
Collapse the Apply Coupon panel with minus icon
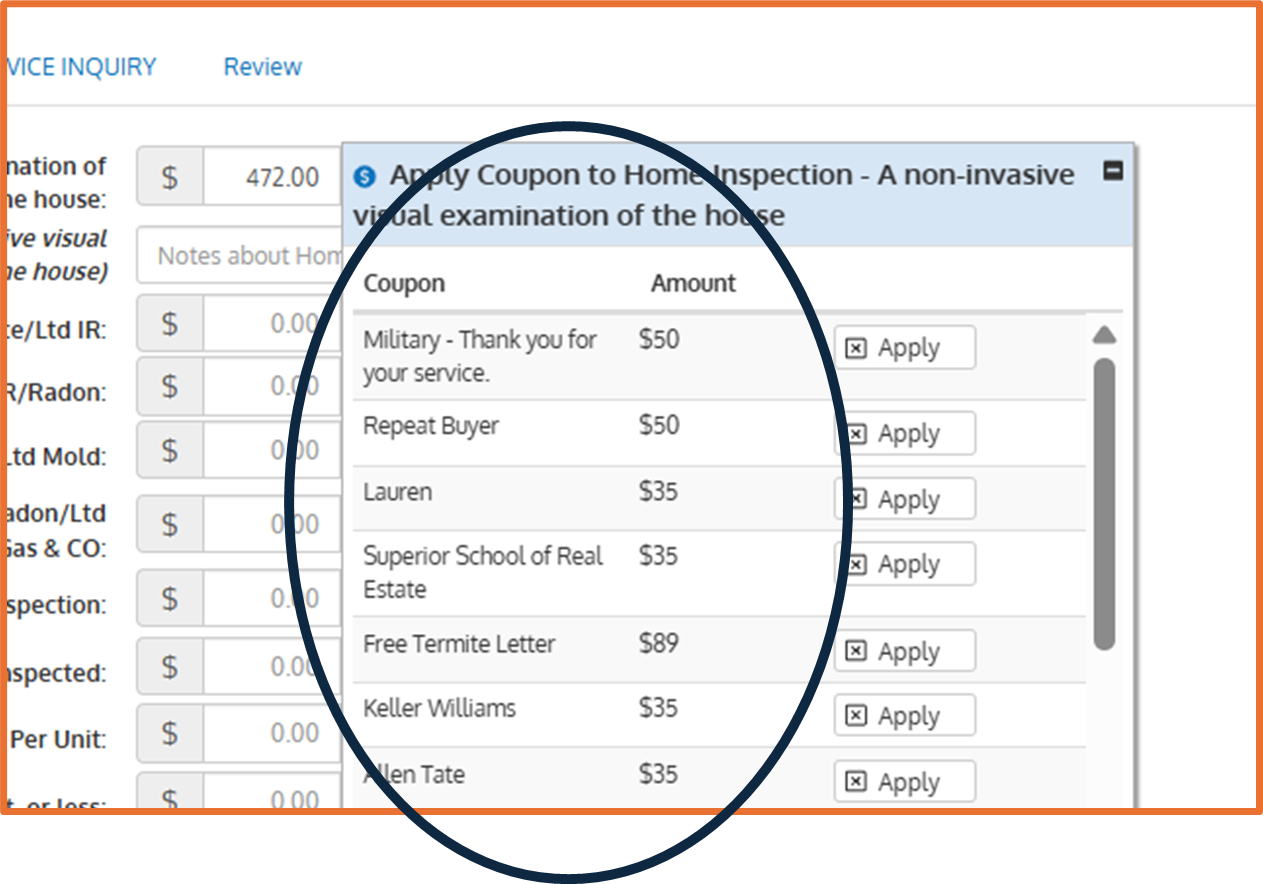pyautogui.click(x=1112, y=171)
